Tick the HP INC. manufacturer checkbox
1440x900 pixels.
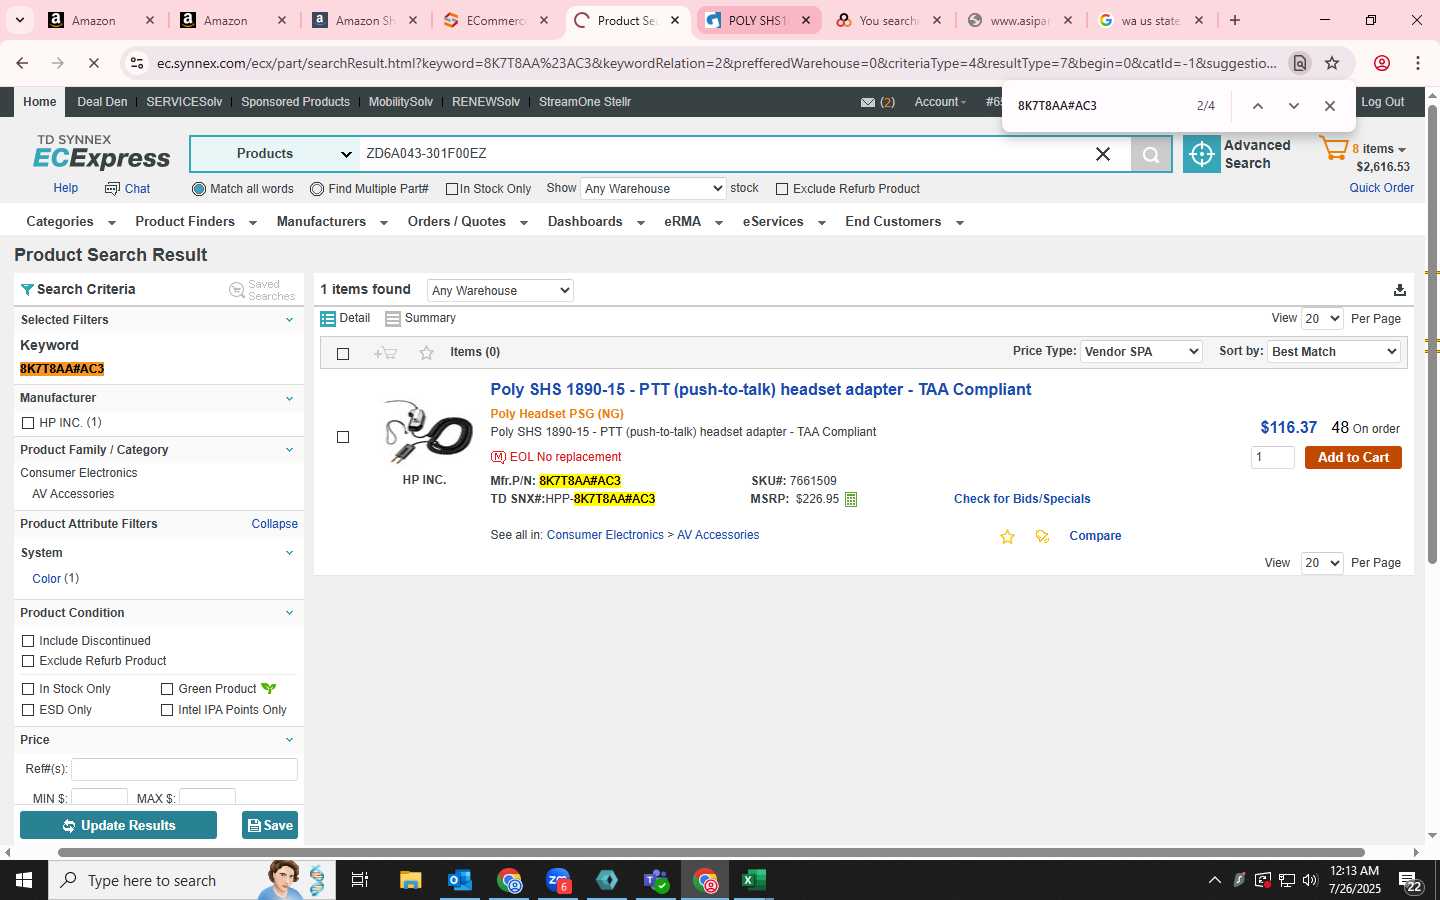pos(28,423)
